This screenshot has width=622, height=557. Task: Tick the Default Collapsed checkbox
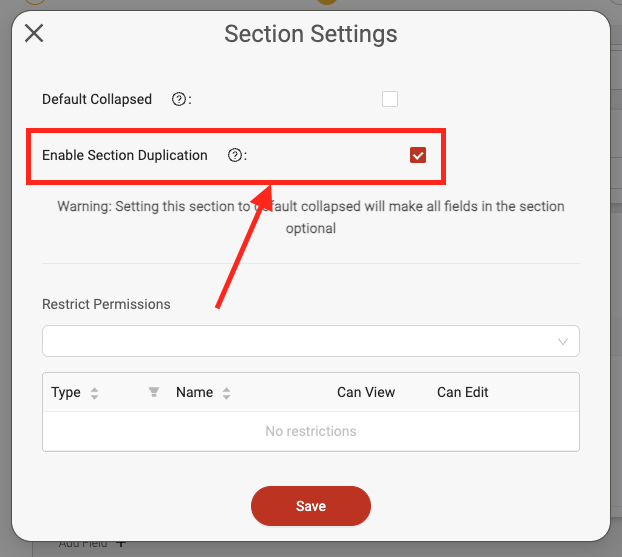[390, 99]
